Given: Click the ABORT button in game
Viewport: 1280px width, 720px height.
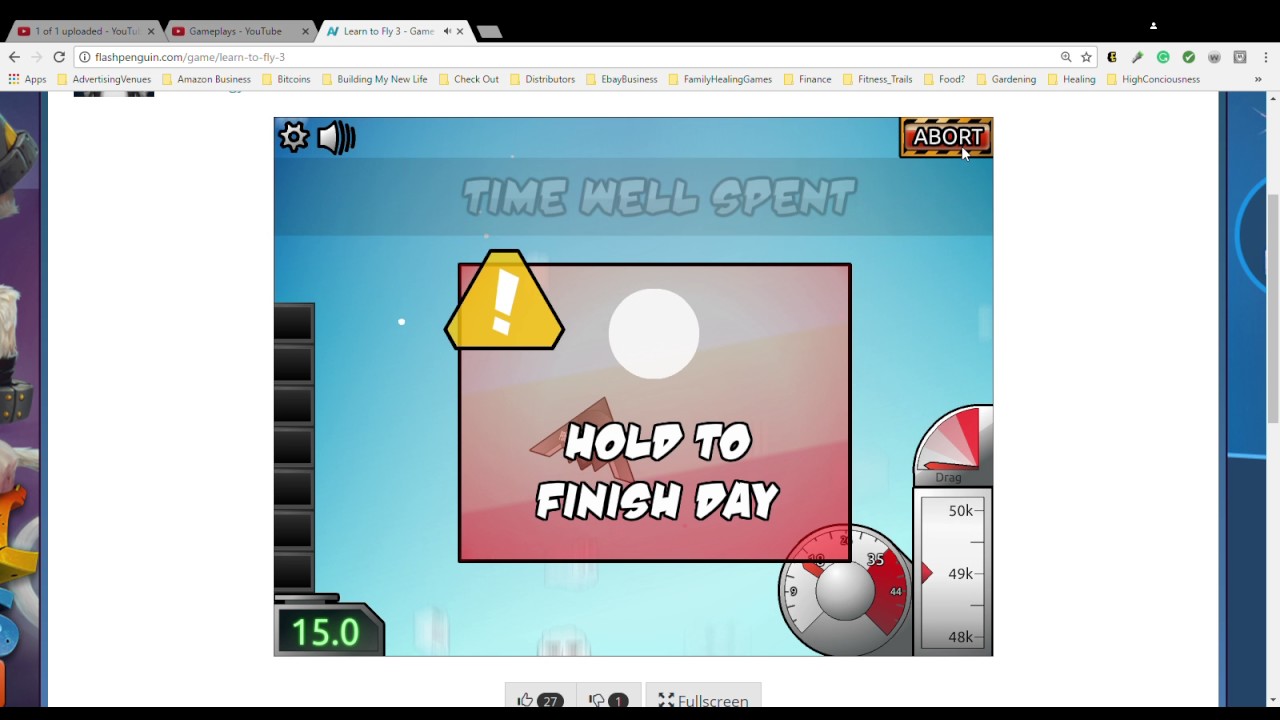Looking at the screenshot, I should [x=947, y=137].
